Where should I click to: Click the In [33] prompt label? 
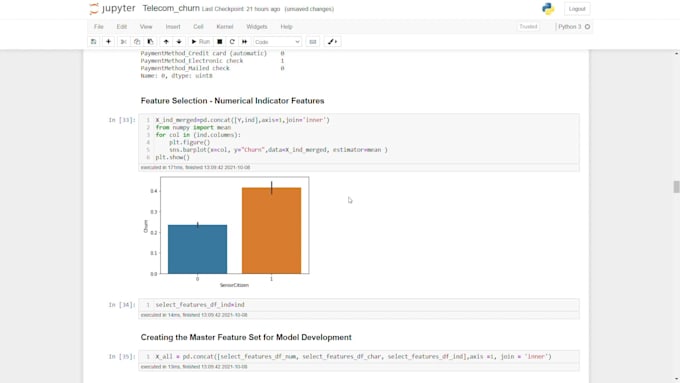click(x=122, y=120)
